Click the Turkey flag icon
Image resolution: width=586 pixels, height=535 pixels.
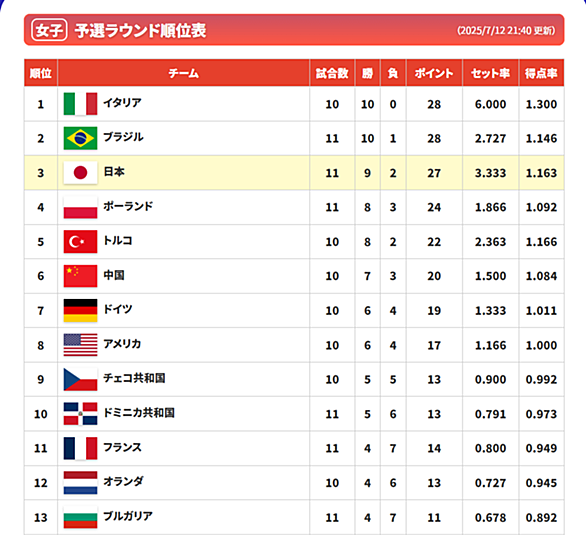80,242
